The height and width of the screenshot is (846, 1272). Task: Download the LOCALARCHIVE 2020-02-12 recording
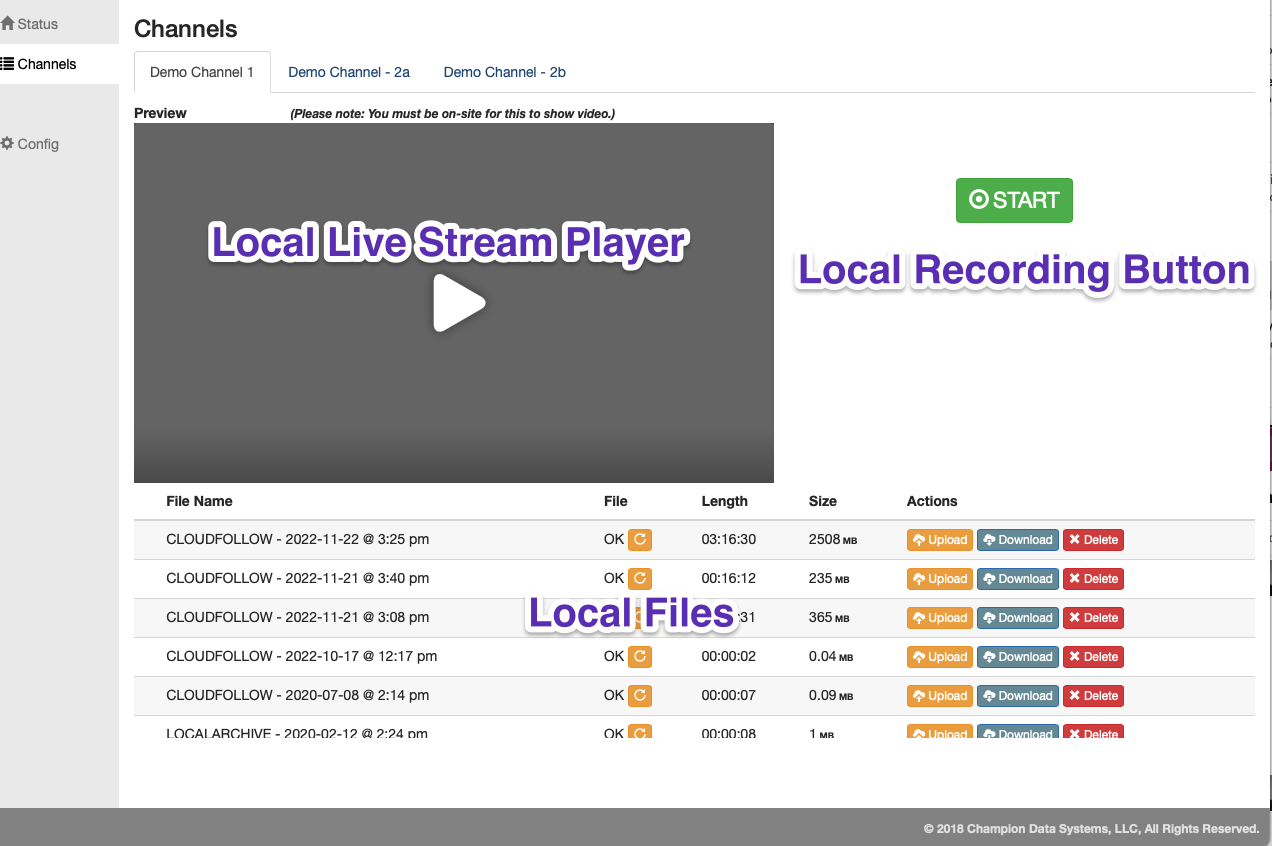click(x=1017, y=733)
